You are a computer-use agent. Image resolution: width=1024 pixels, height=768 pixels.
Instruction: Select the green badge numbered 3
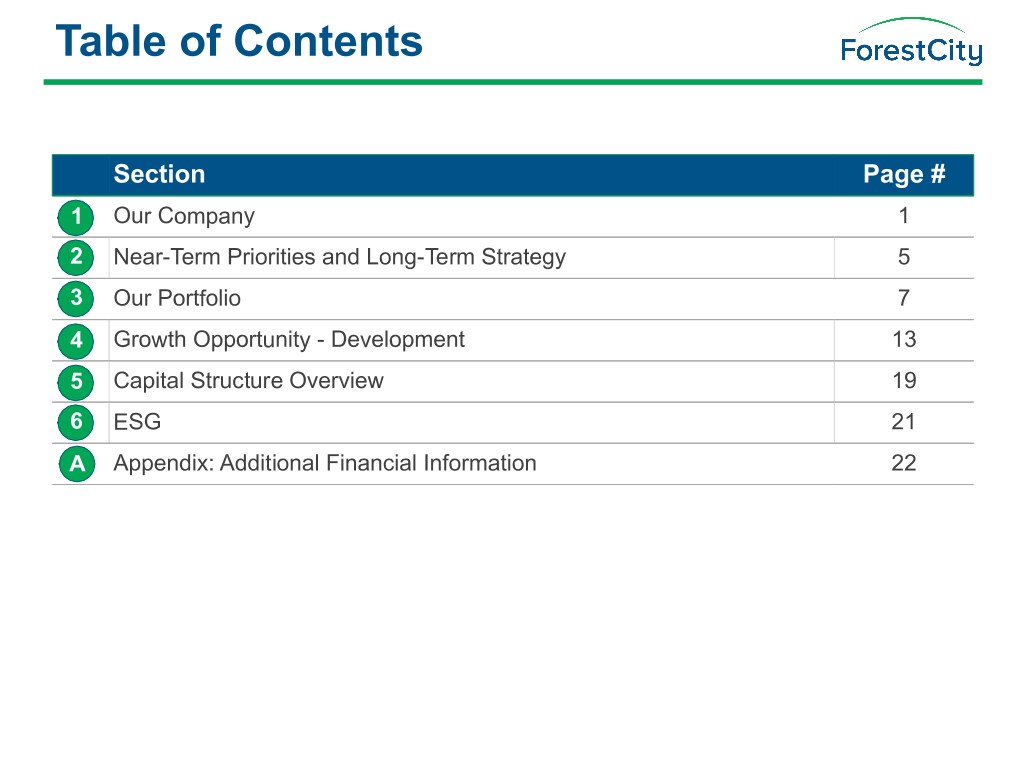(76, 298)
